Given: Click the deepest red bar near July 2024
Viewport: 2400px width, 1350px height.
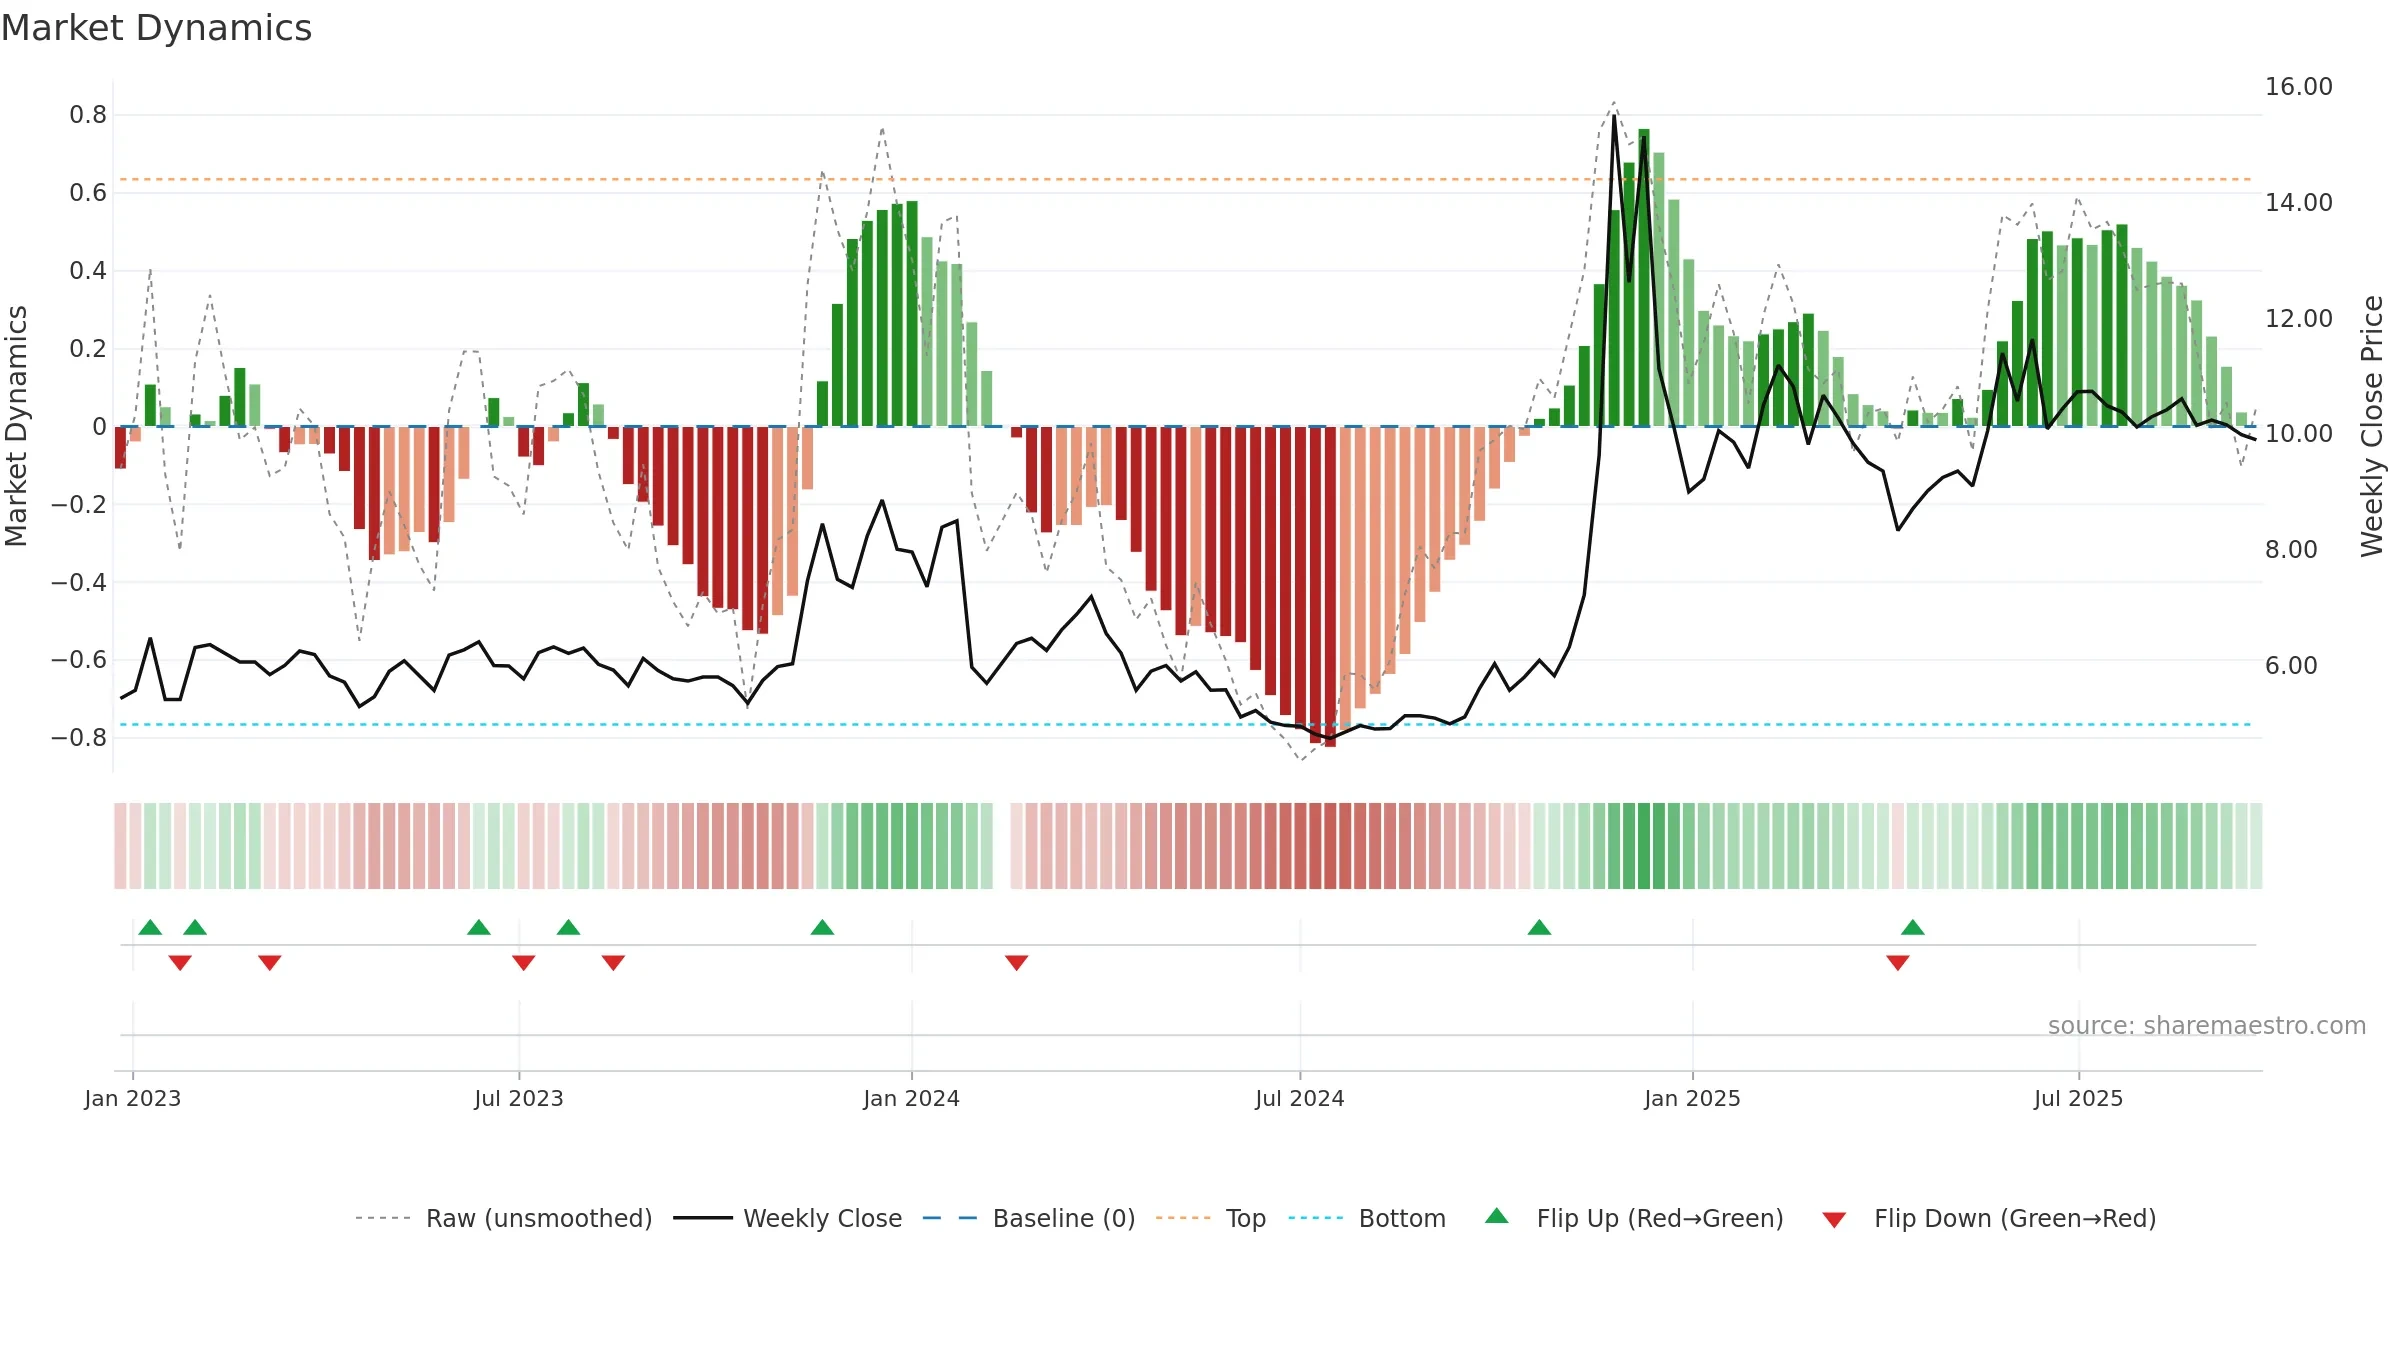Looking at the screenshot, I should [x=1330, y=587].
